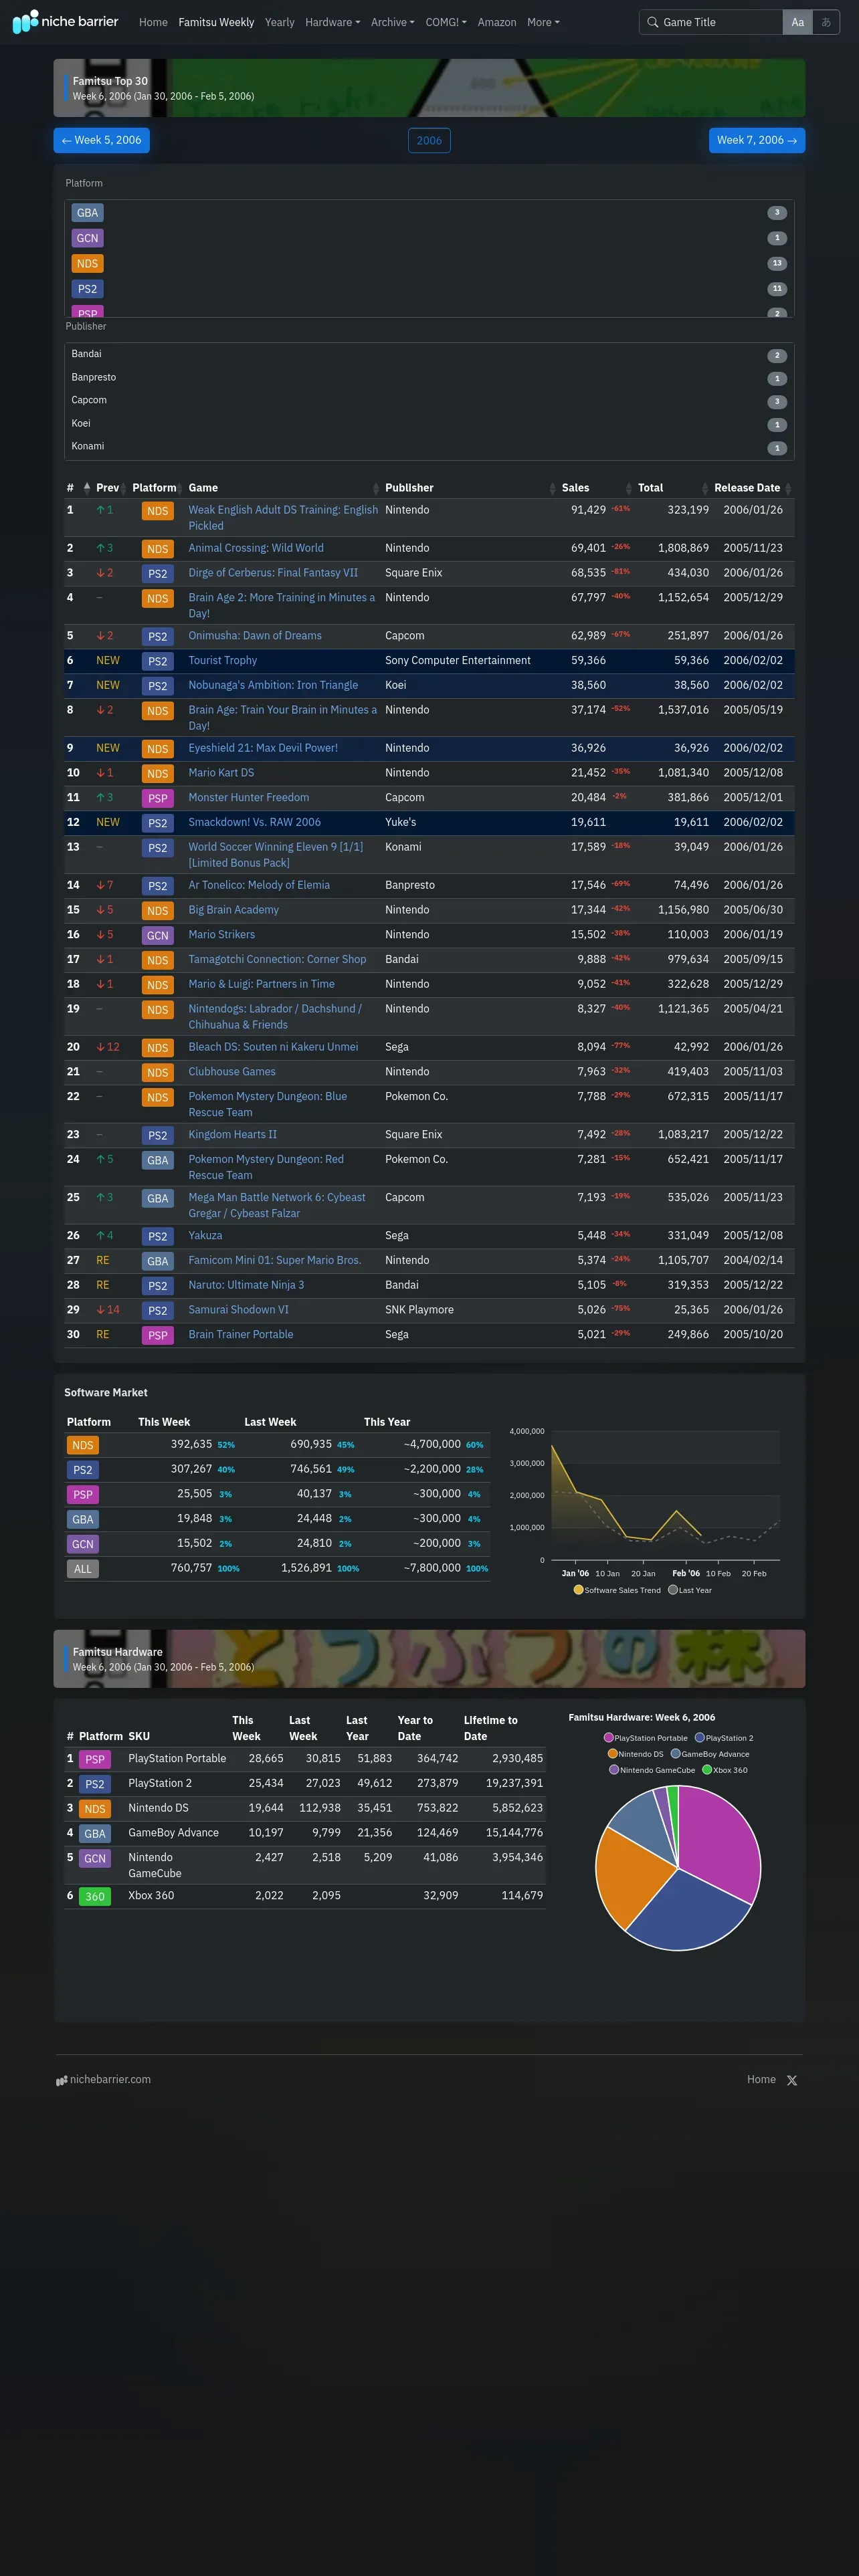
Task: Sort the table by Publisher column
Action: pyautogui.click(x=470, y=488)
